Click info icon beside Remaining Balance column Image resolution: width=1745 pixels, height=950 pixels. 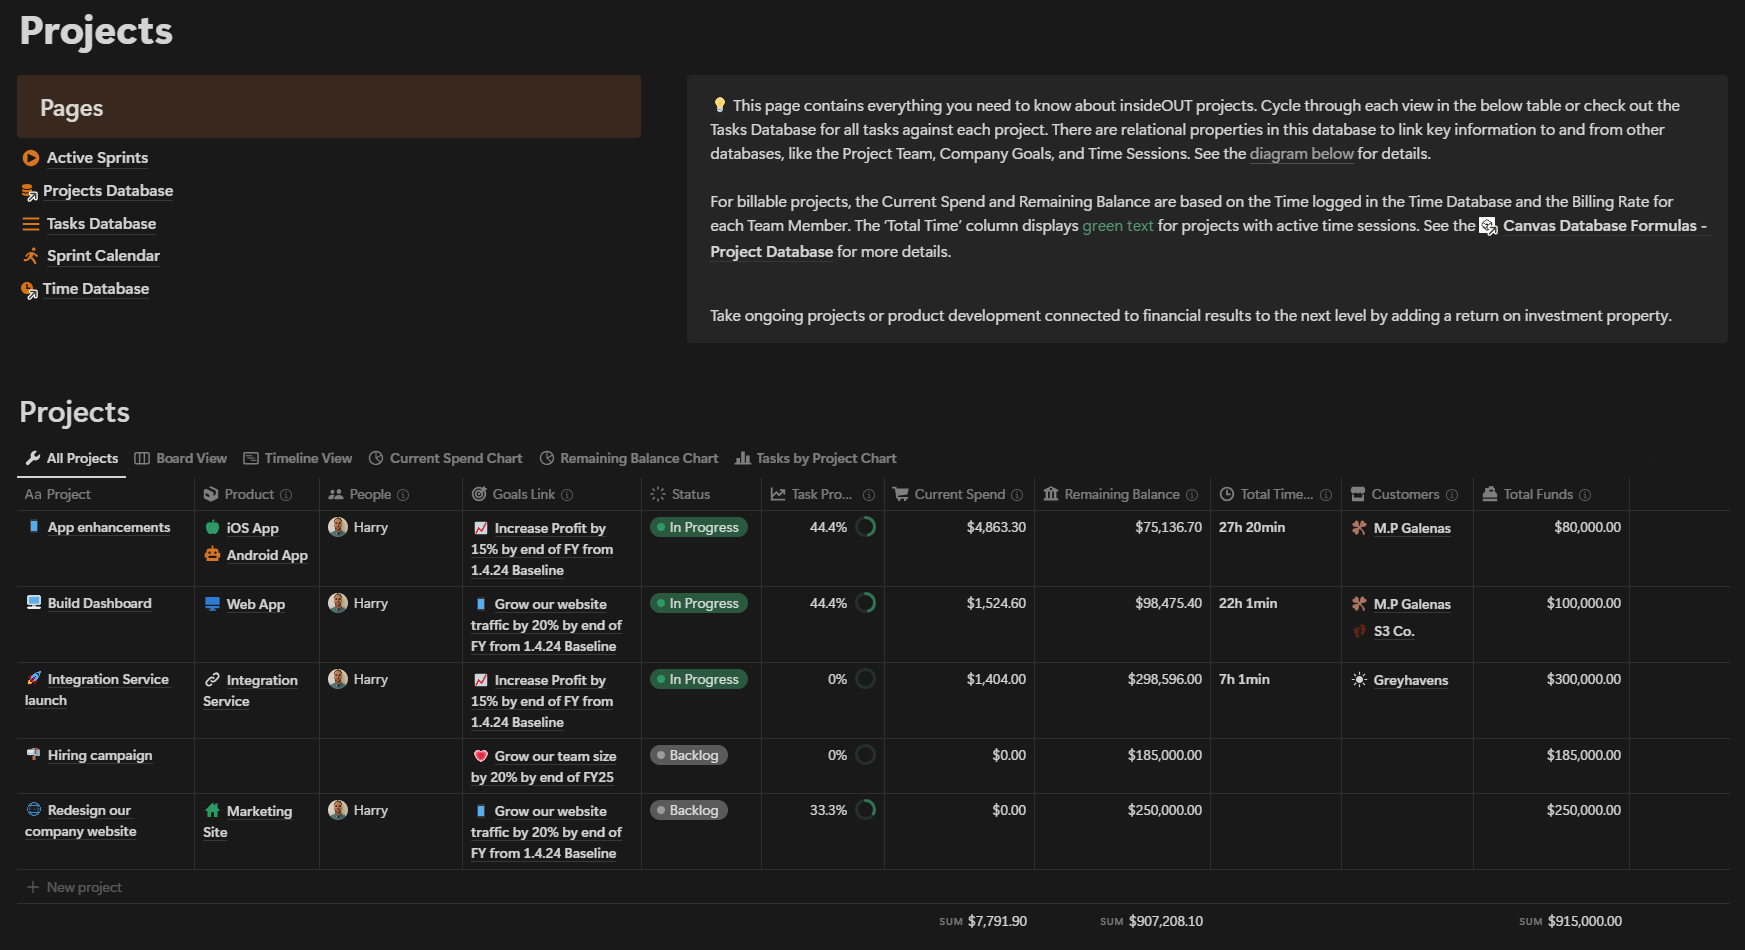tap(1192, 495)
